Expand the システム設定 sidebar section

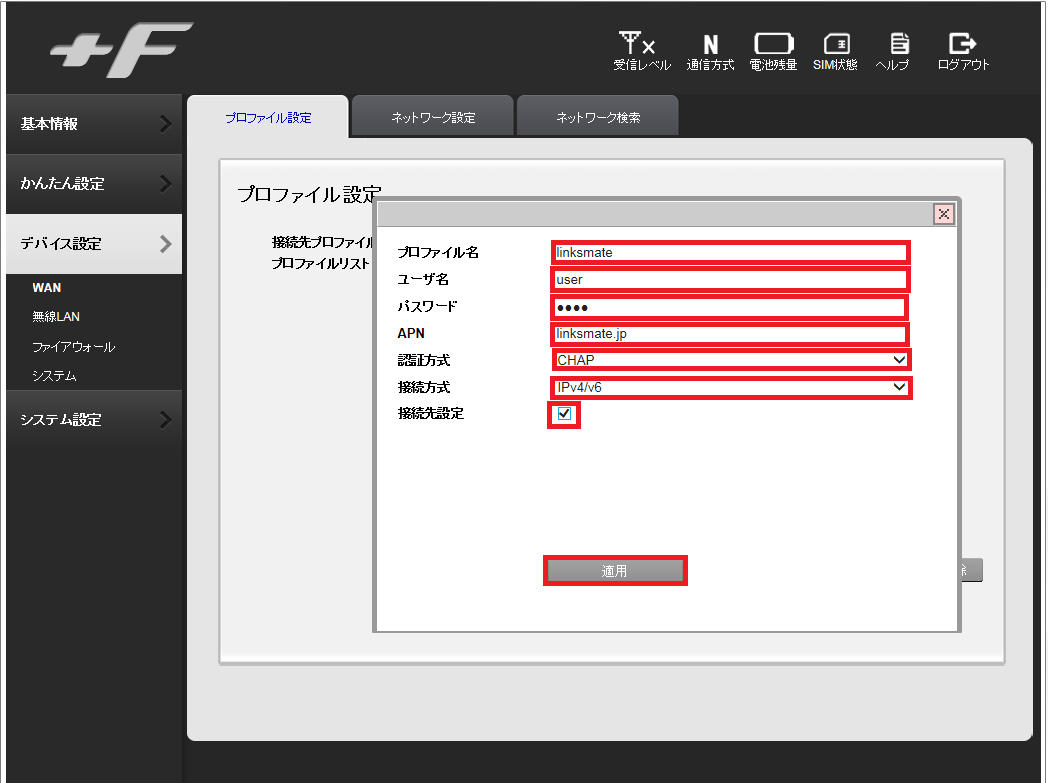click(94, 420)
